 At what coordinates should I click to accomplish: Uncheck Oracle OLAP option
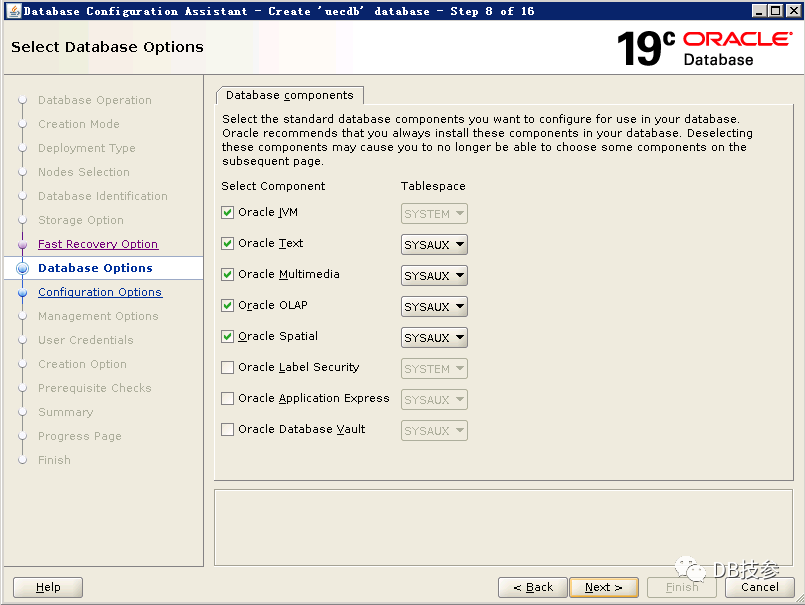228,306
